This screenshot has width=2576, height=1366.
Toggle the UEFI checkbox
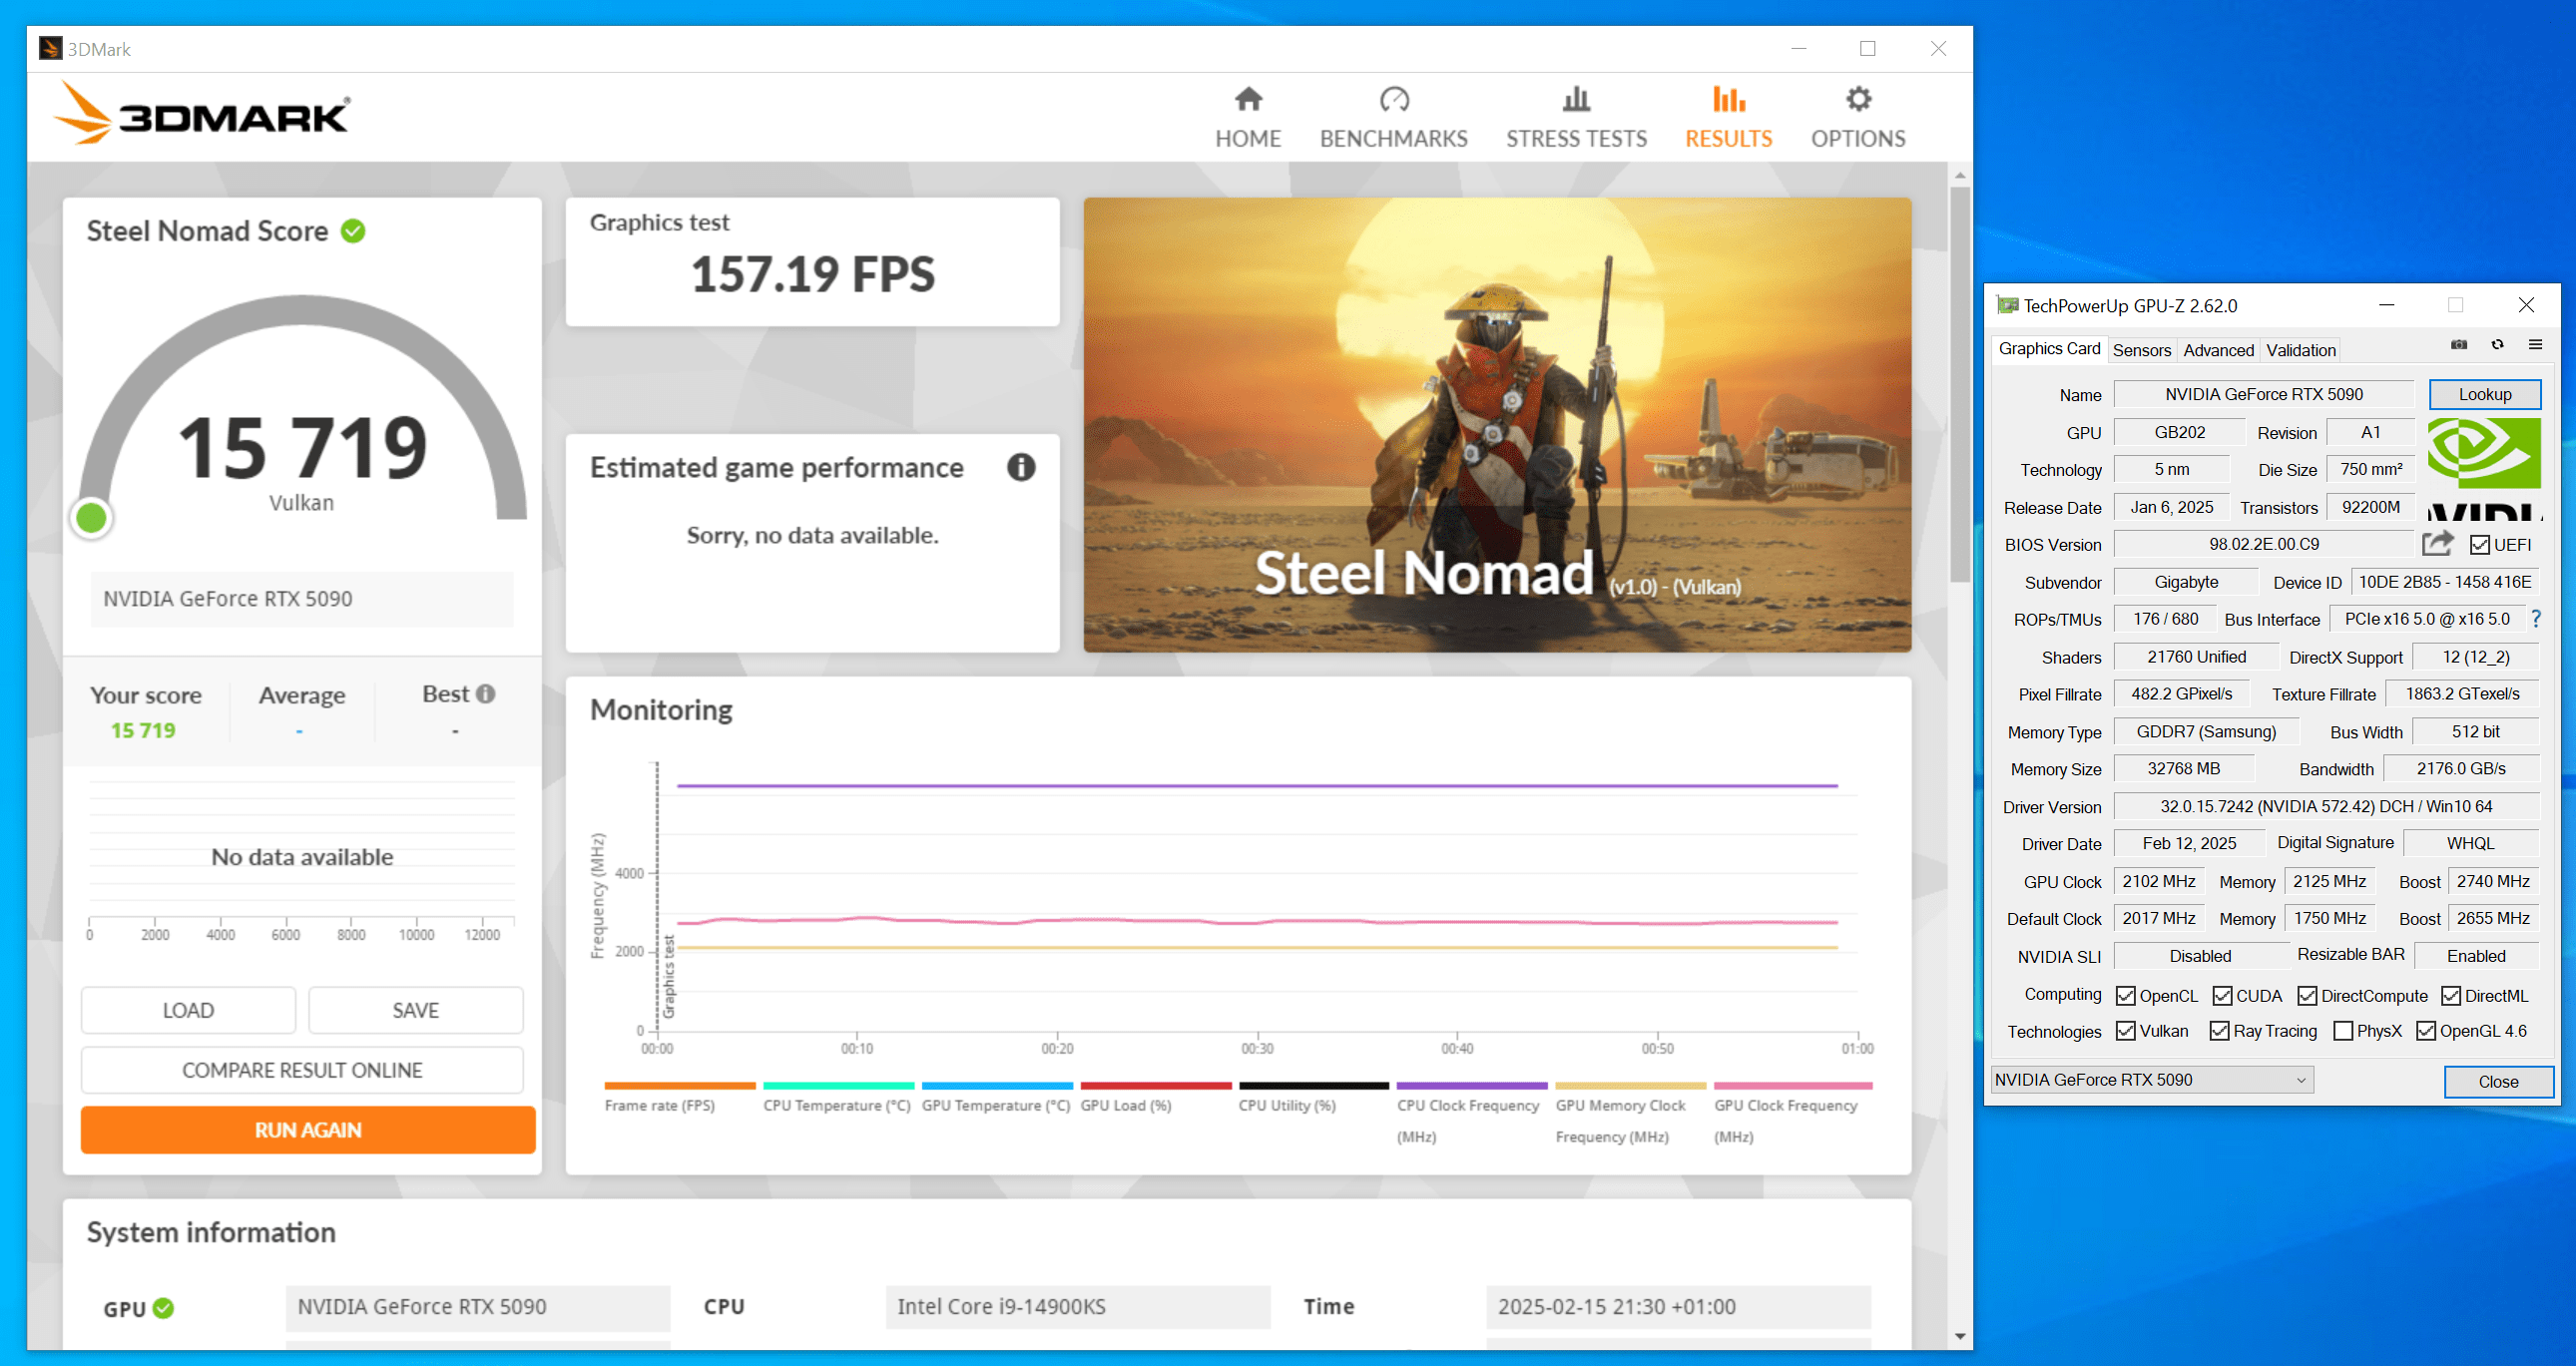(2479, 545)
